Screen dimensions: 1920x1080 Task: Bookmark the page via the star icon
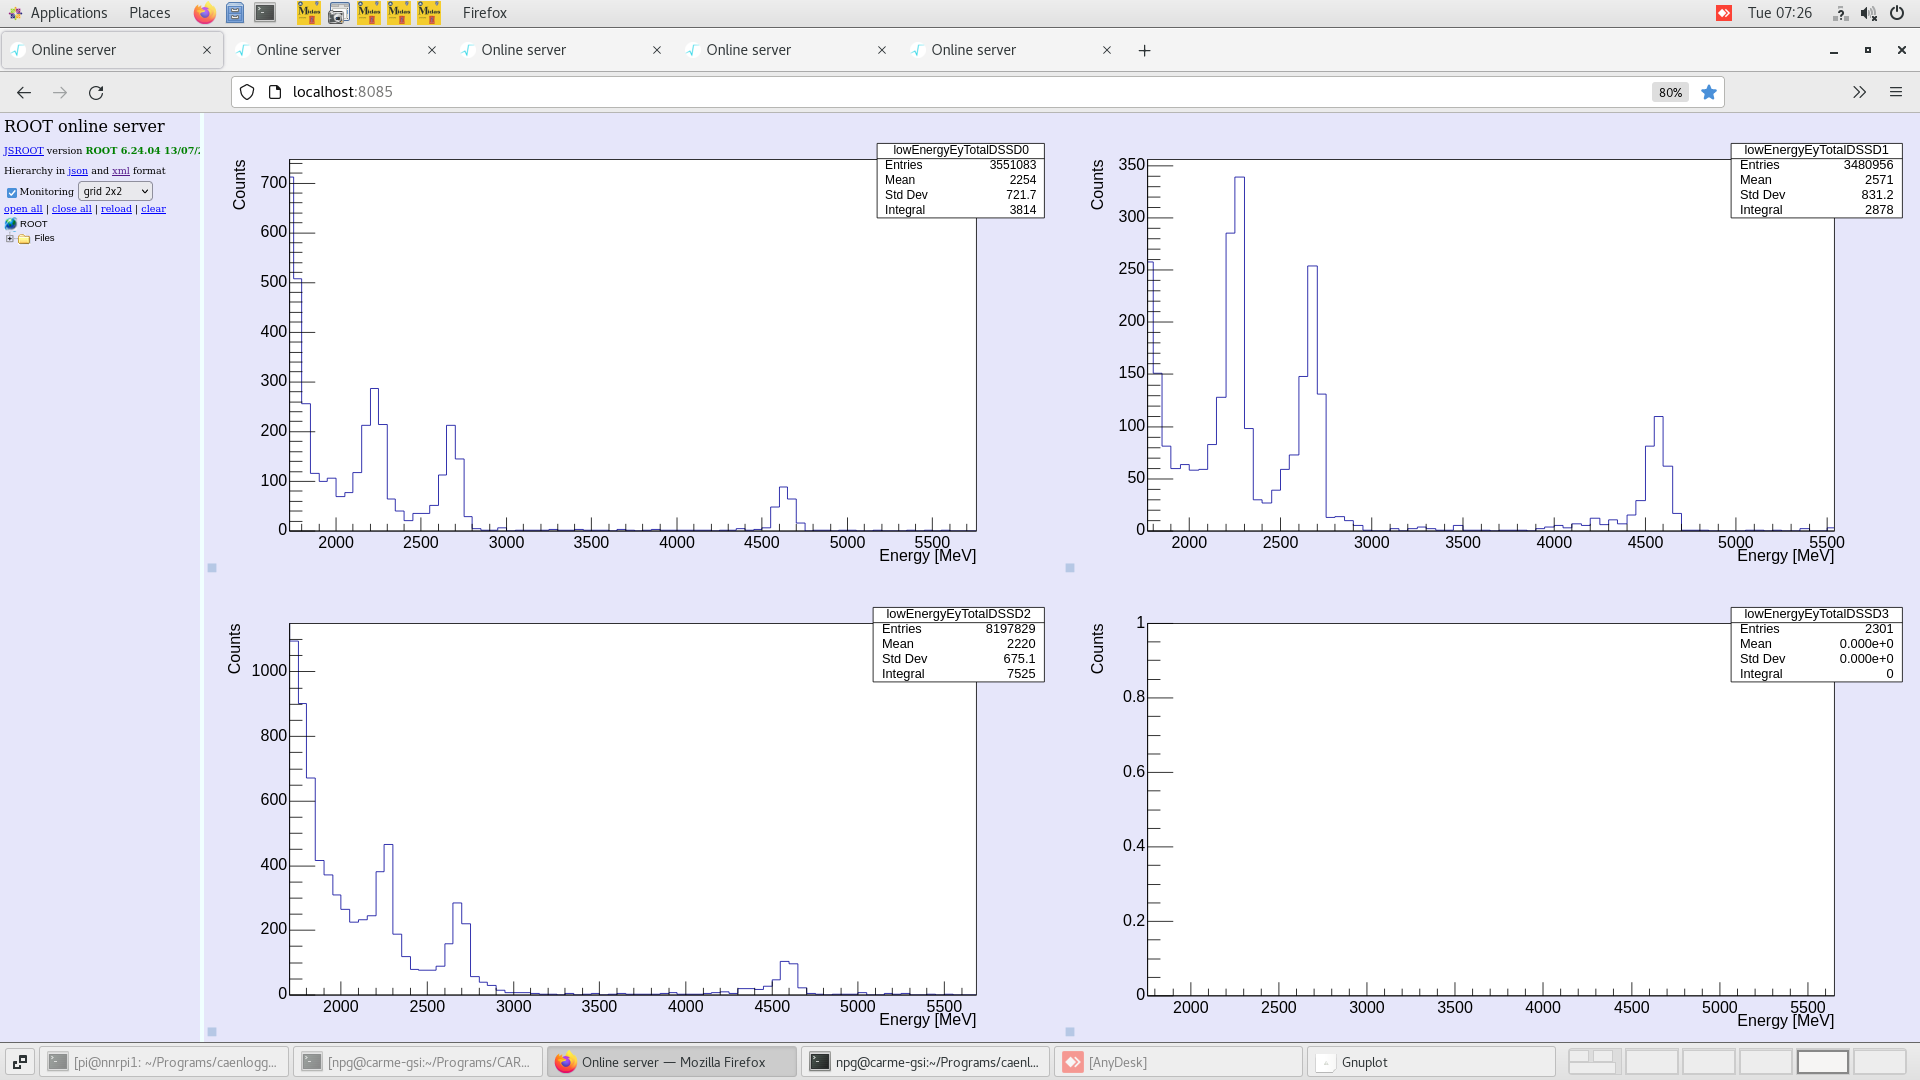coord(1709,92)
